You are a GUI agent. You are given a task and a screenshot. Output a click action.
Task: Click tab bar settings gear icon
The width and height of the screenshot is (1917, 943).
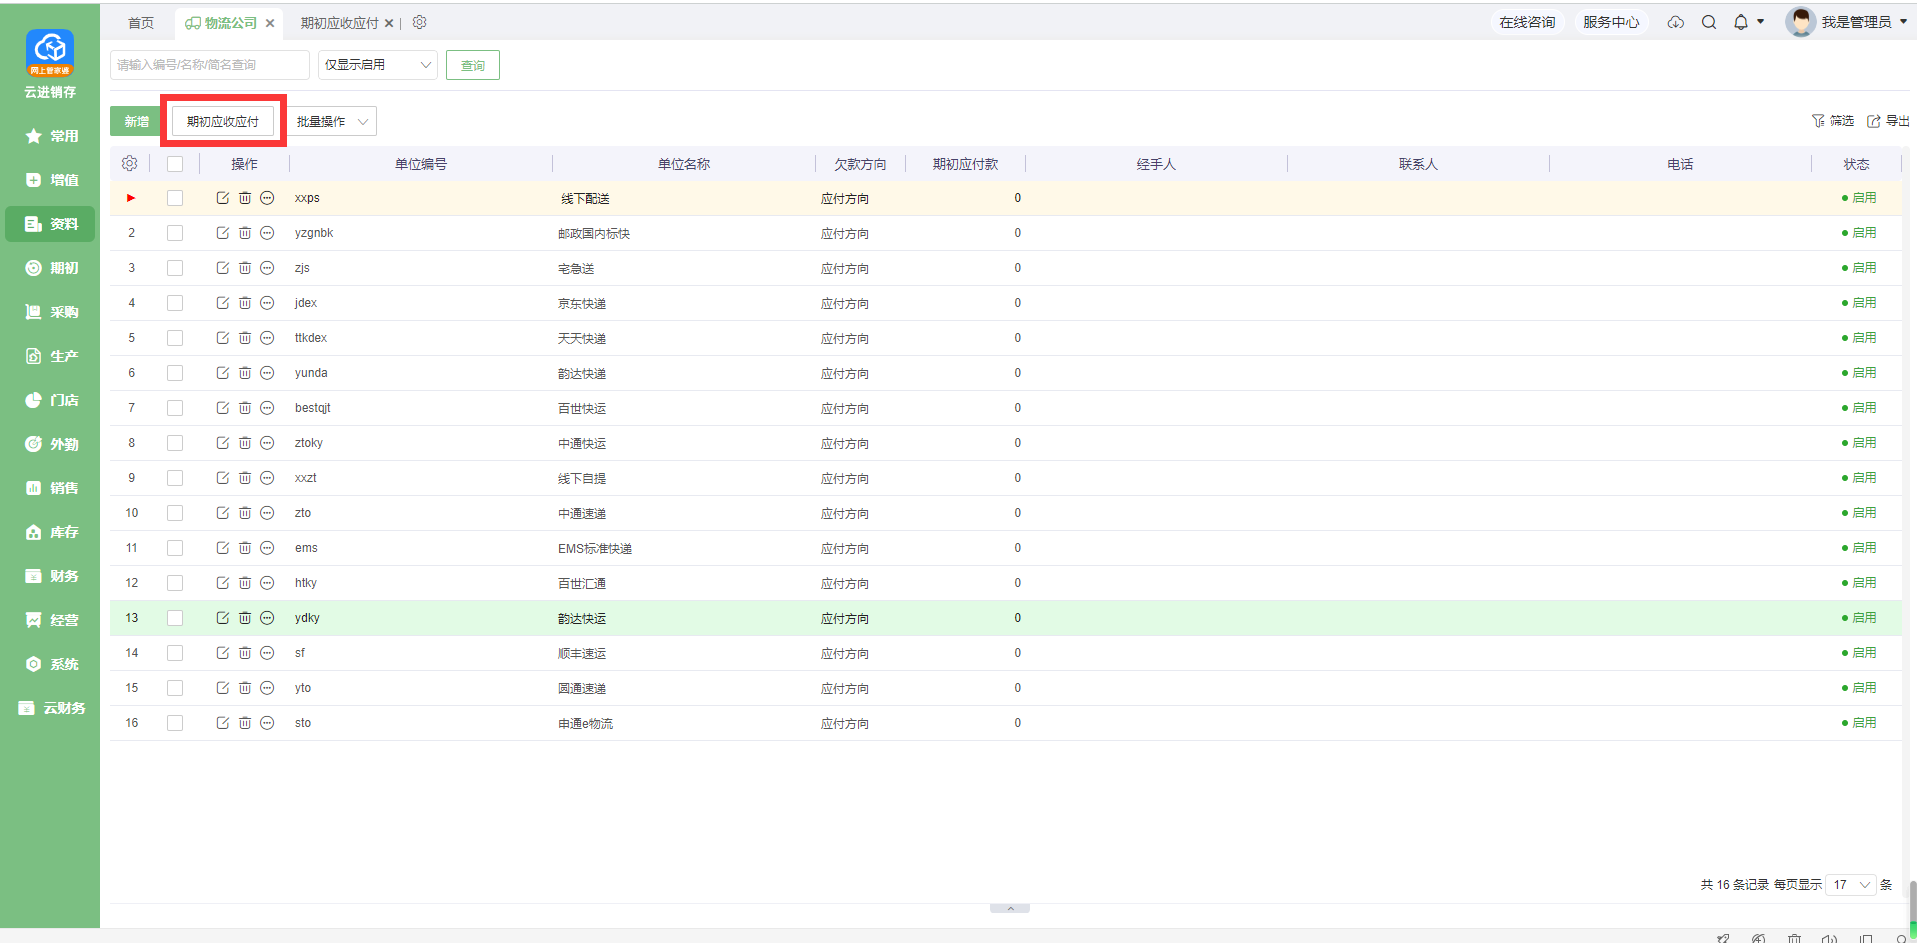pos(420,22)
